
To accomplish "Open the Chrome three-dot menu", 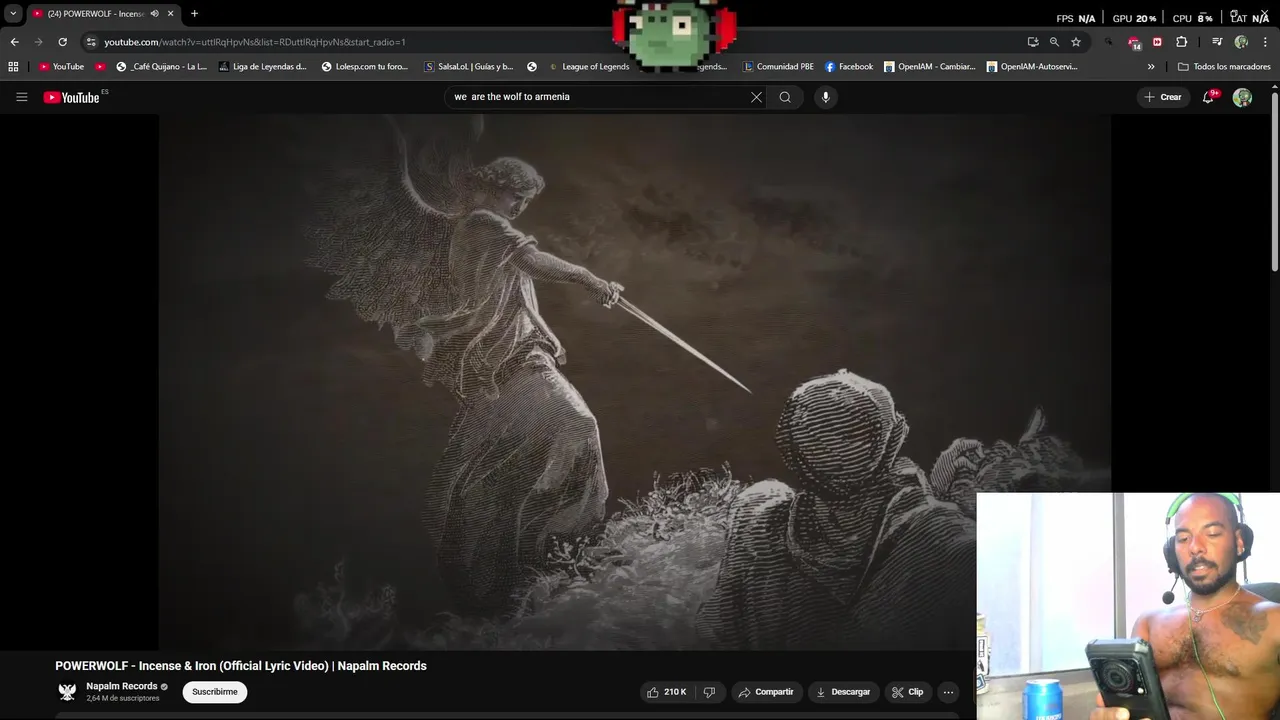I will pyautogui.click(x=1265, y=42).
